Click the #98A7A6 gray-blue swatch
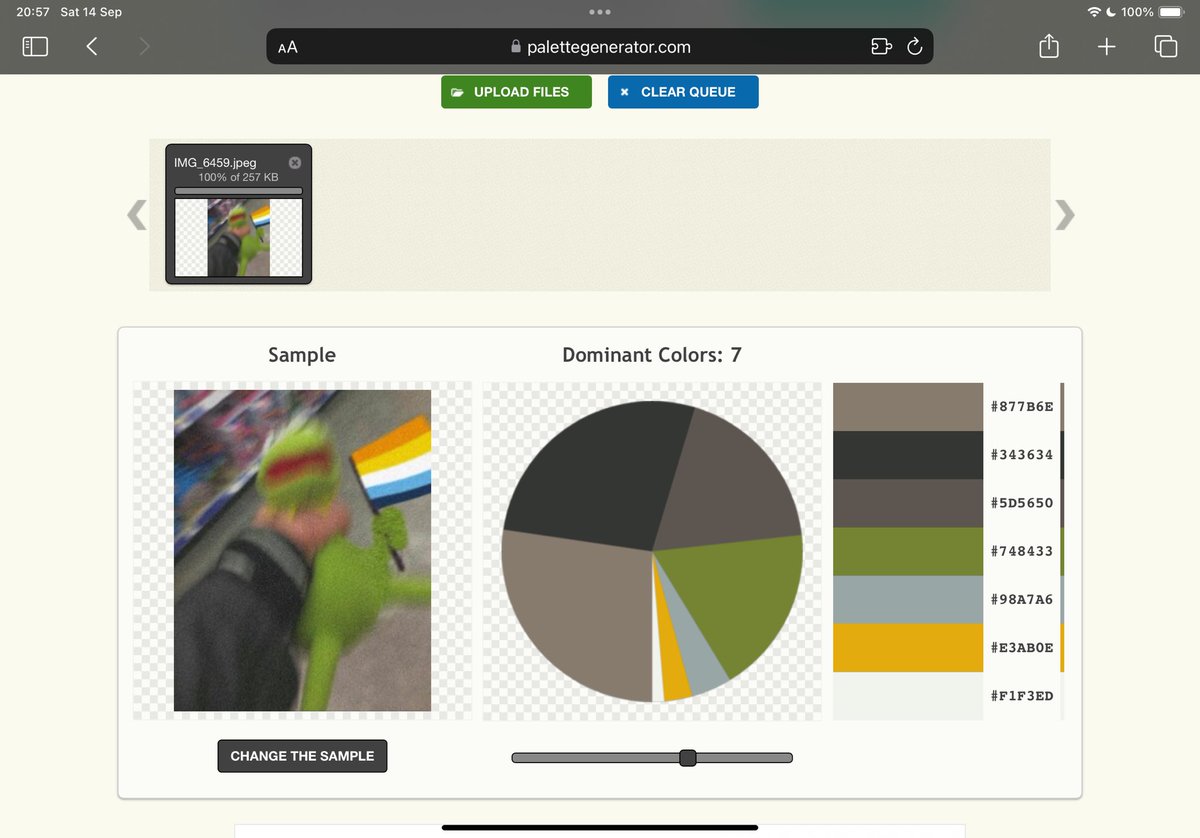This screenshot has height=838, width=1200. pyautogui.click(x=908, y=600)
